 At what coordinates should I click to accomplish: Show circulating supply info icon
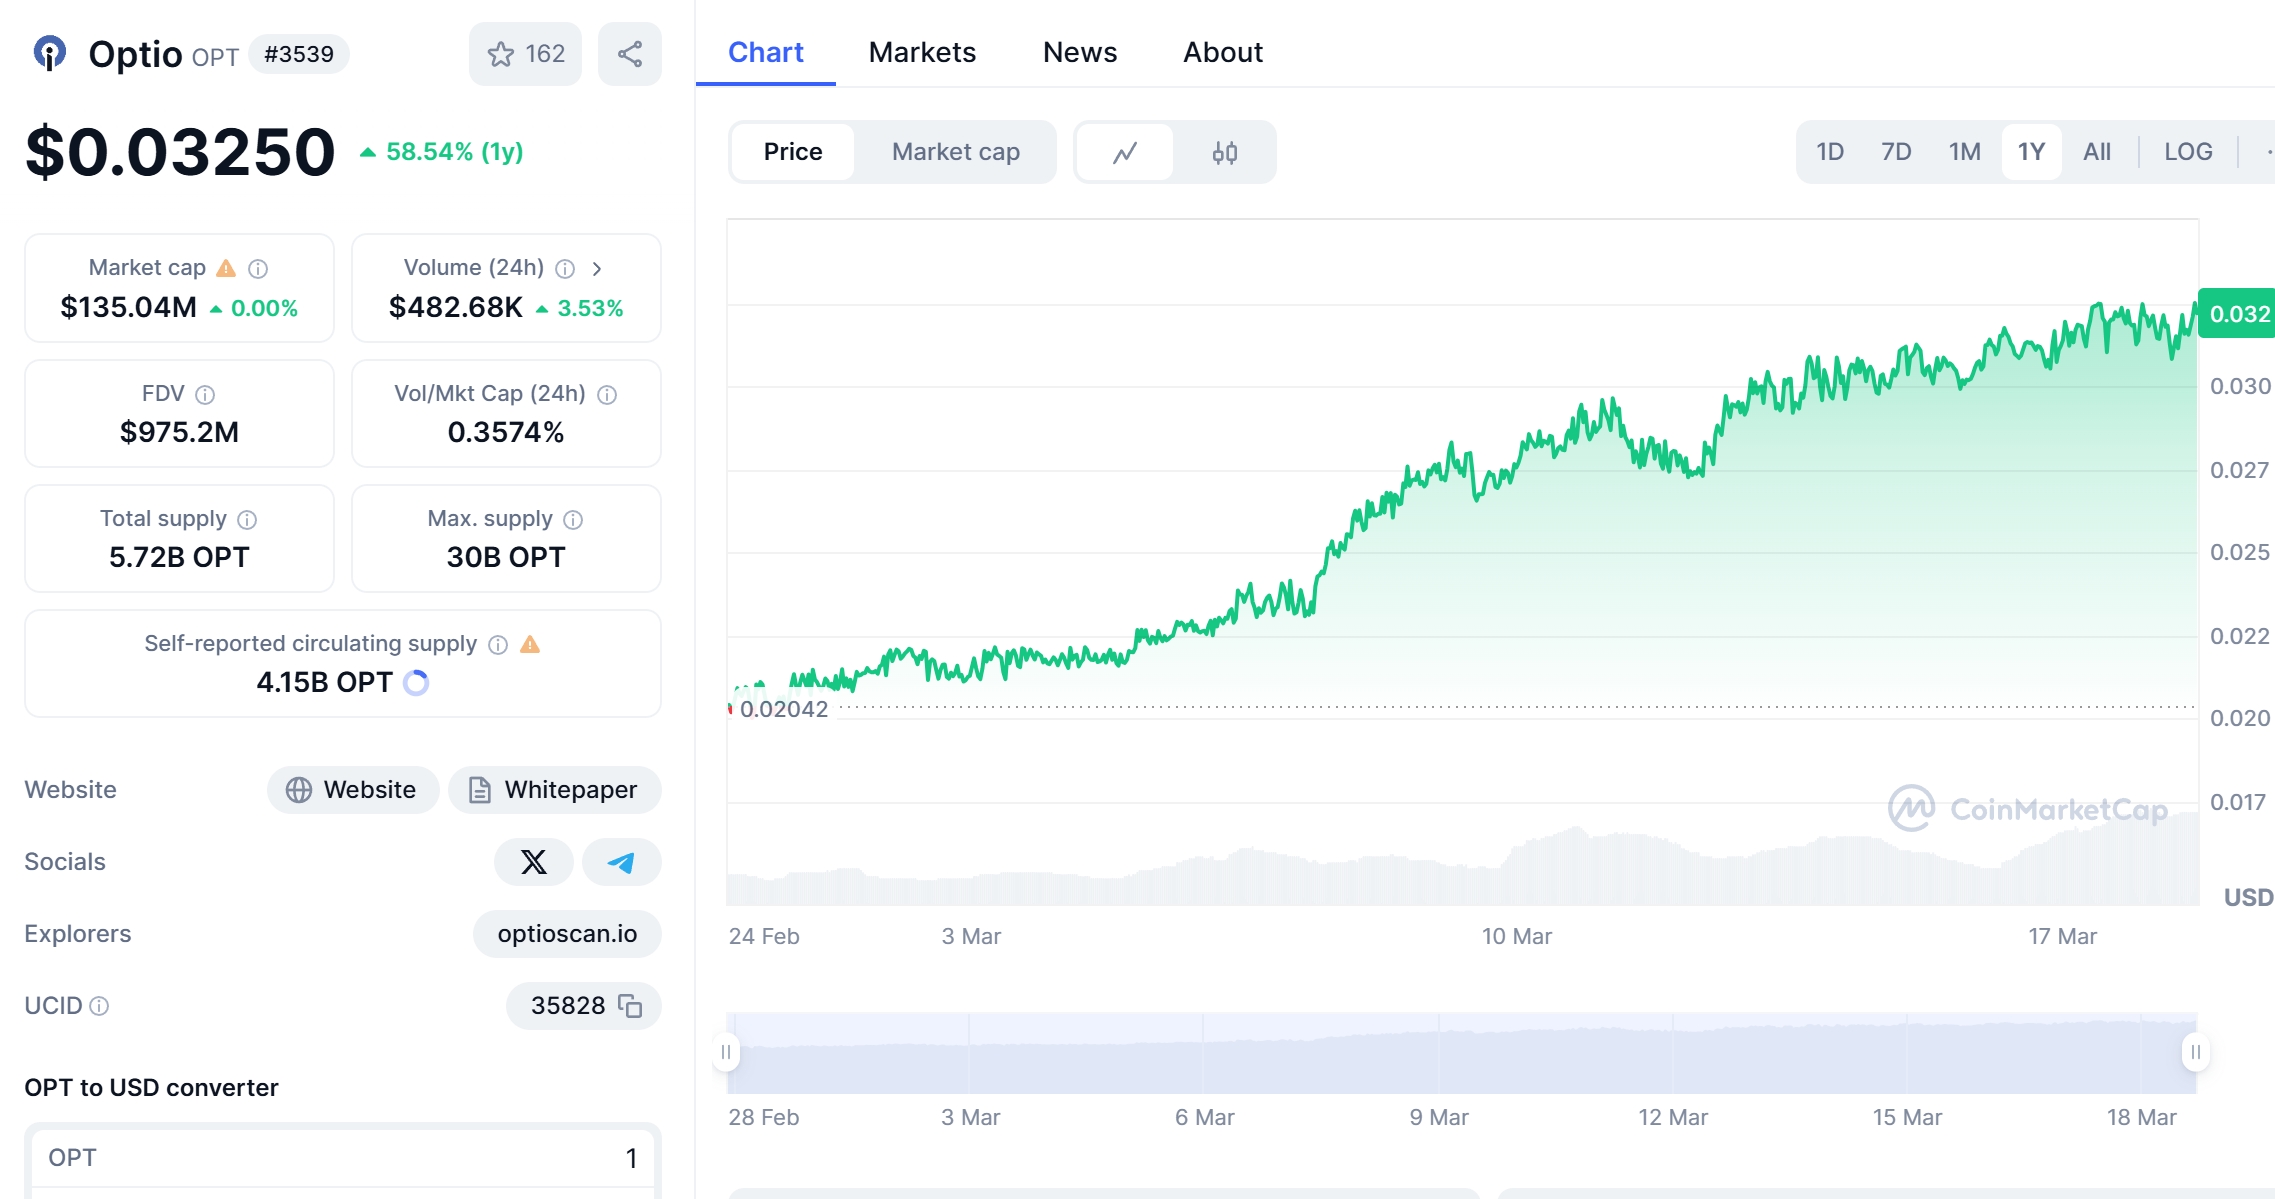point(498,644)
